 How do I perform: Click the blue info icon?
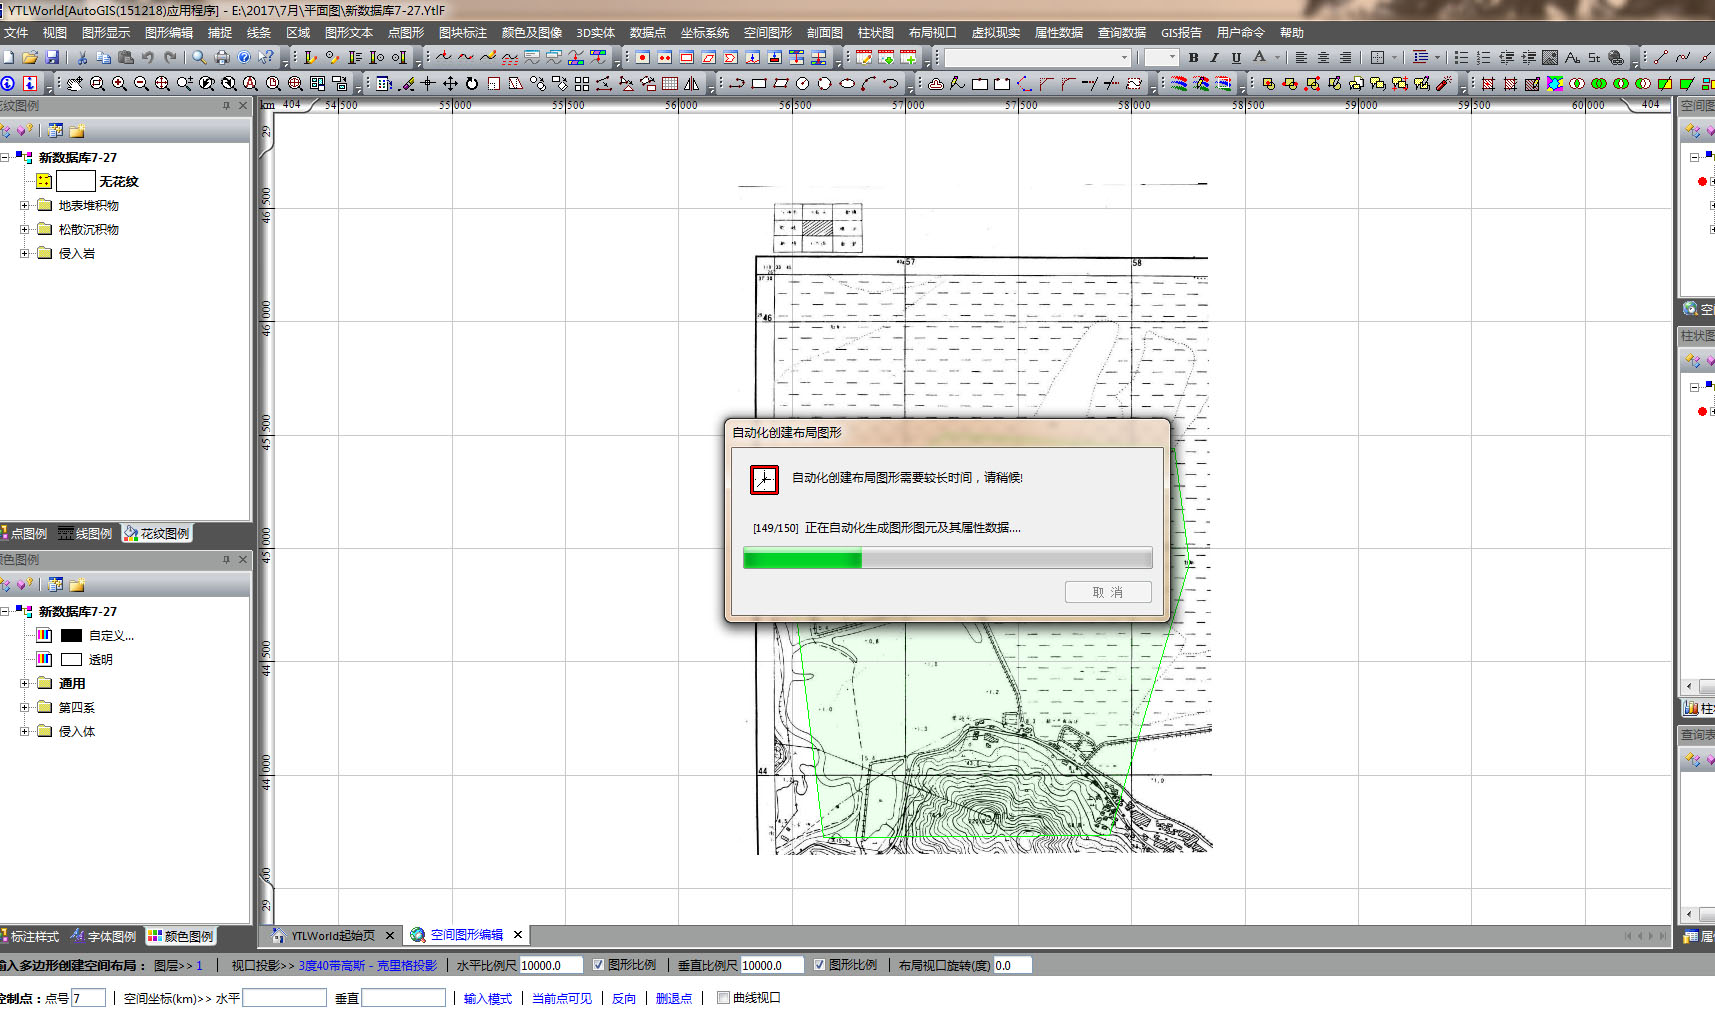point(8,84)
